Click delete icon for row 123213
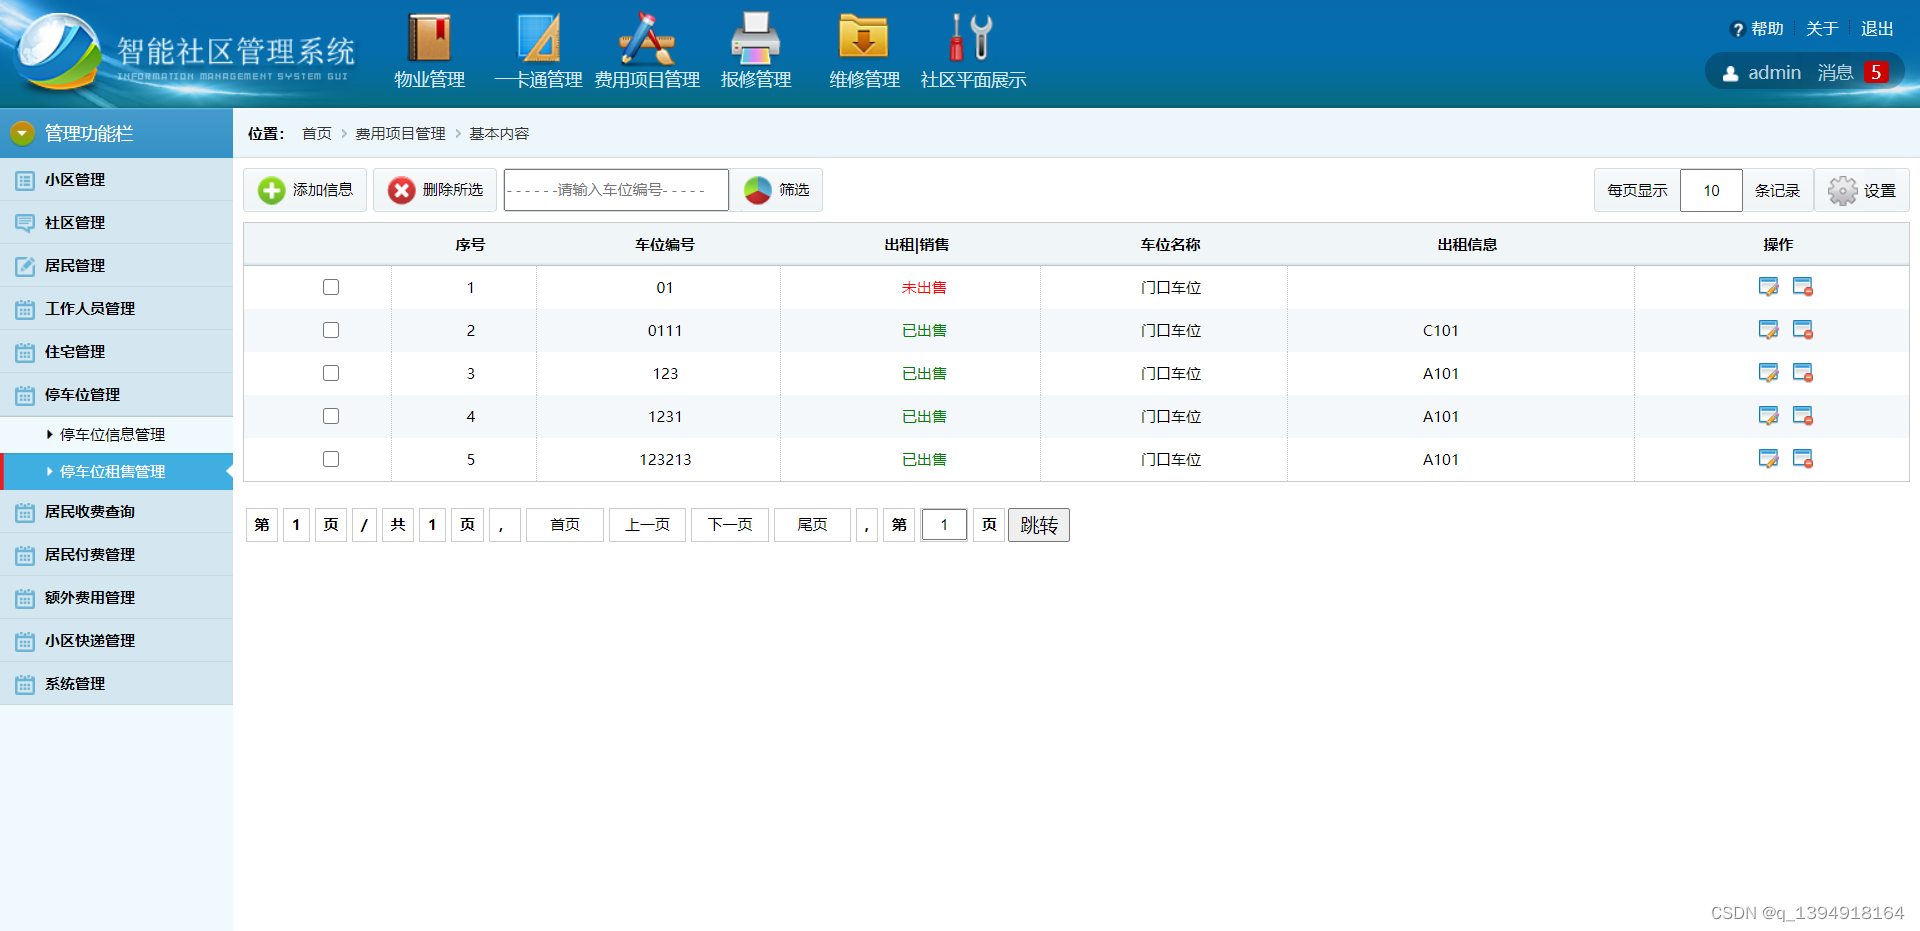The width and height of the screenshot is (1920, 931). (x=1802, y=459)
